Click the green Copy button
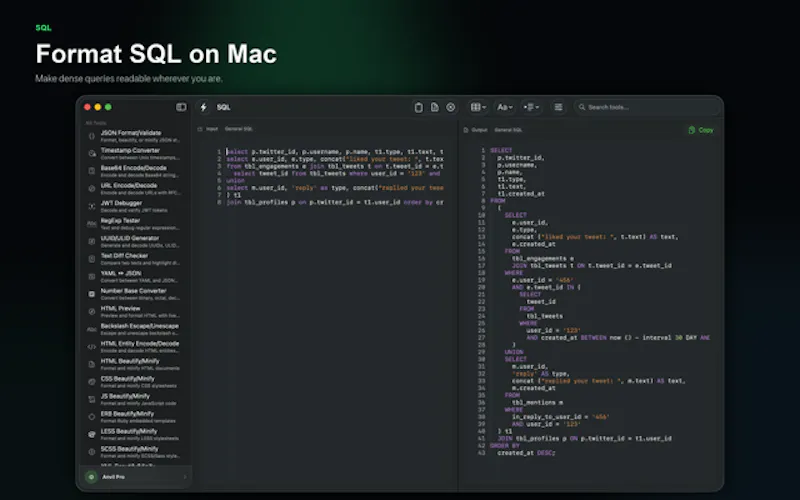 701,130
